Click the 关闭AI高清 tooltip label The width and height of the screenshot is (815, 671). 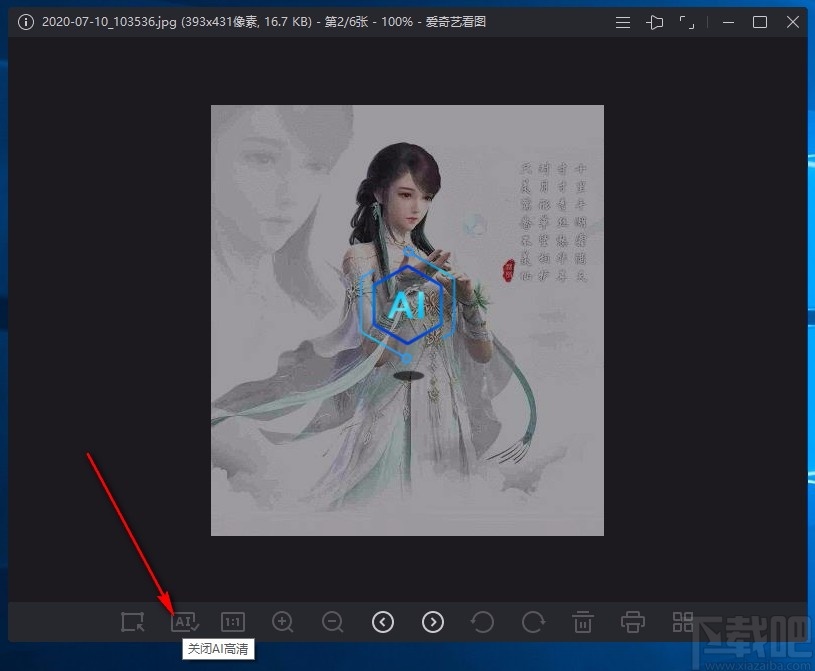pos(217,649)
